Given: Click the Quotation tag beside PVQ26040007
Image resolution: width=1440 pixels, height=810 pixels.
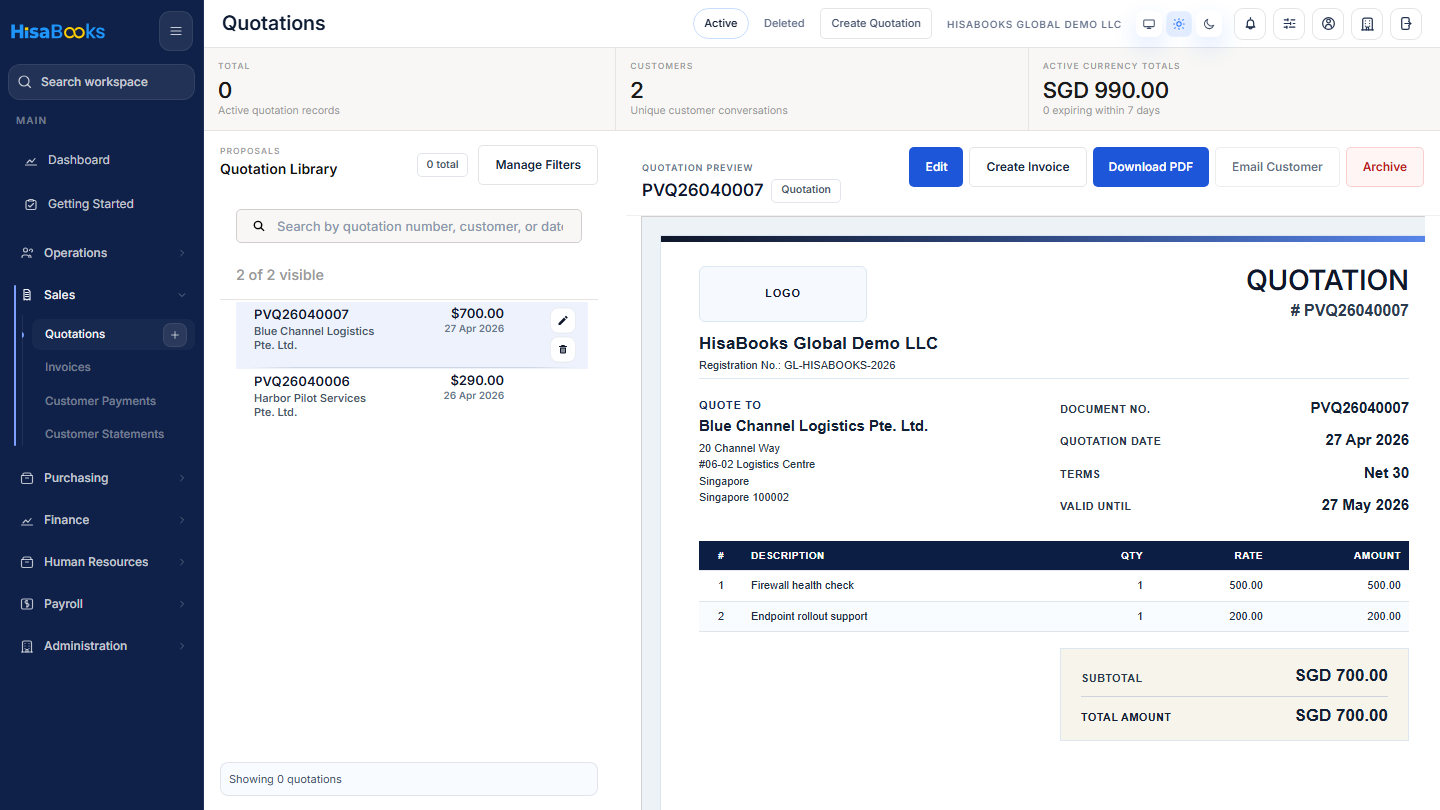Looking at the screenshot, I should 806,190.
